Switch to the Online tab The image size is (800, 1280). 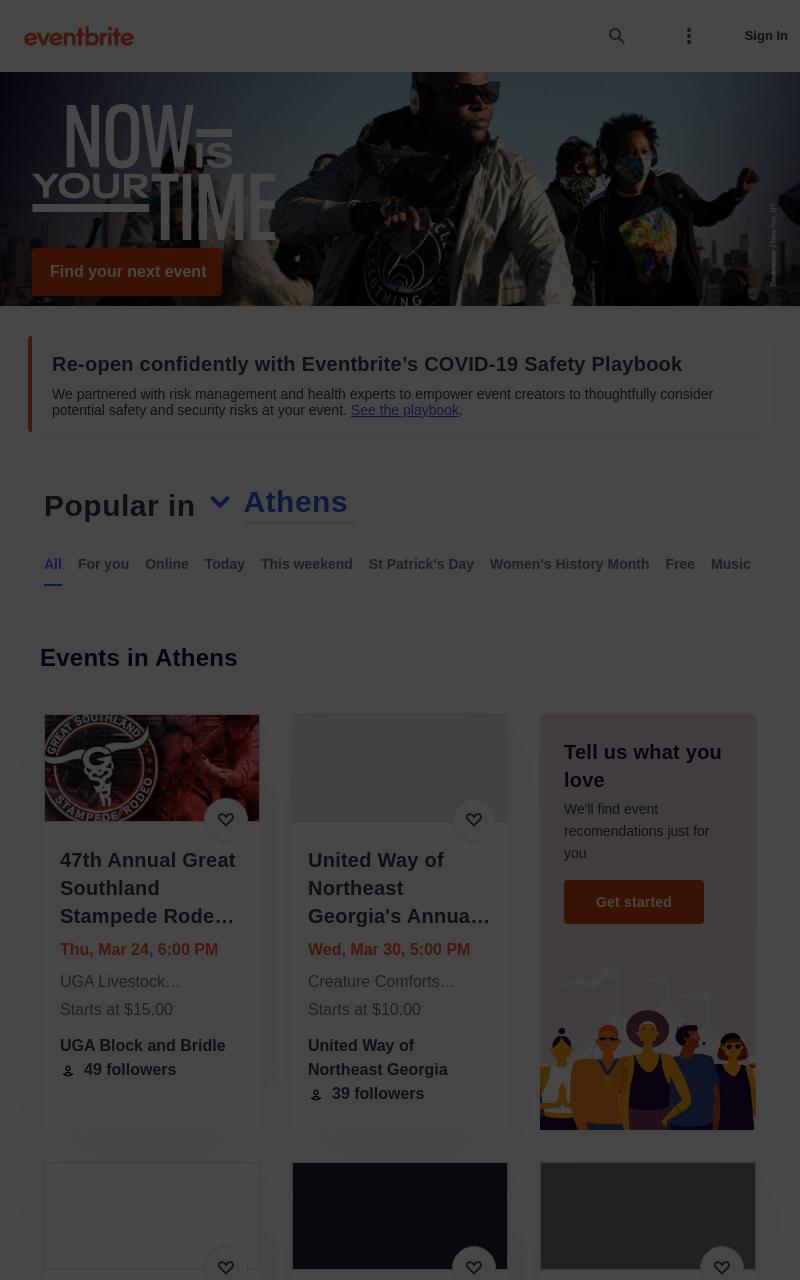click(x=167, y=564)
